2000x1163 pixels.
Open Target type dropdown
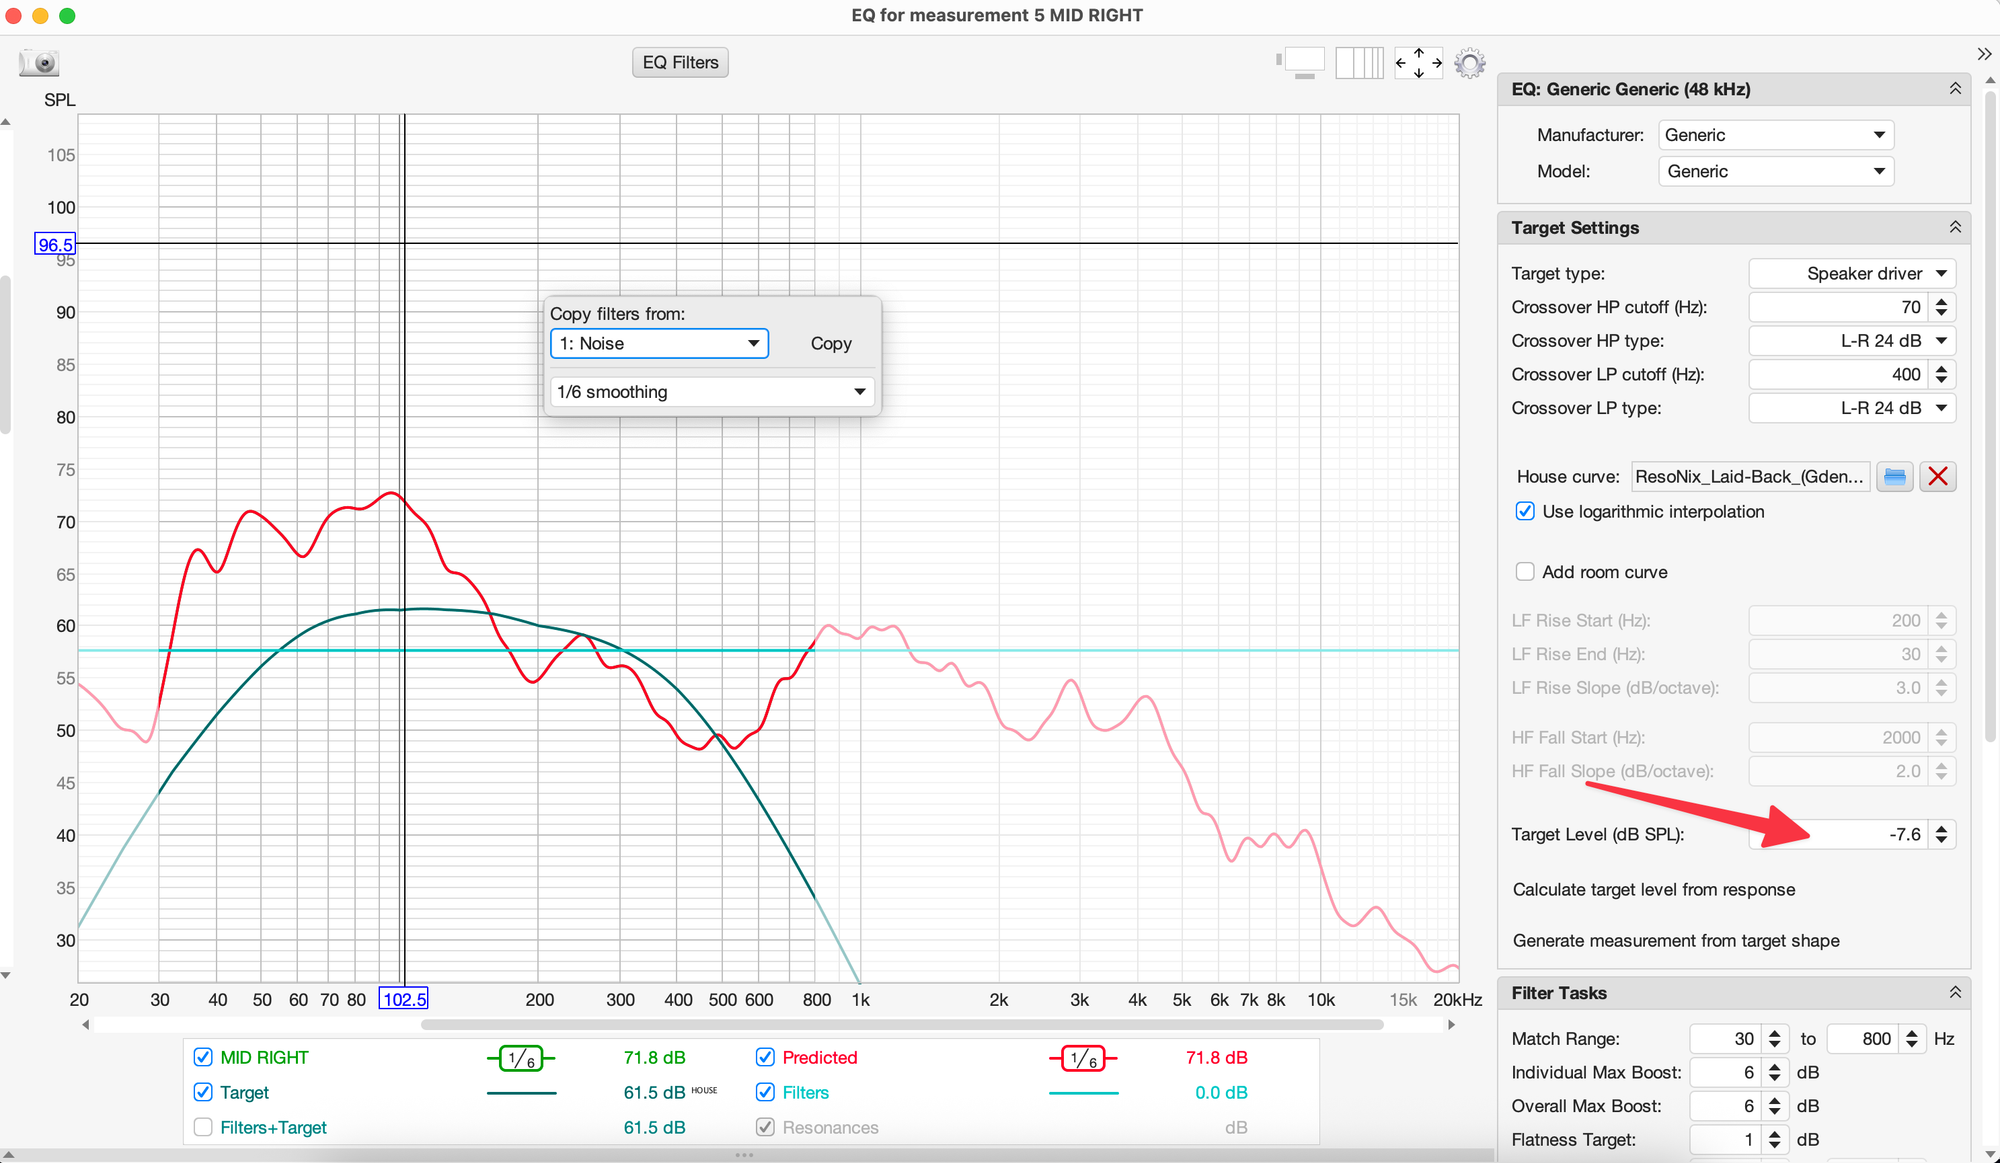click(1852, 274)
